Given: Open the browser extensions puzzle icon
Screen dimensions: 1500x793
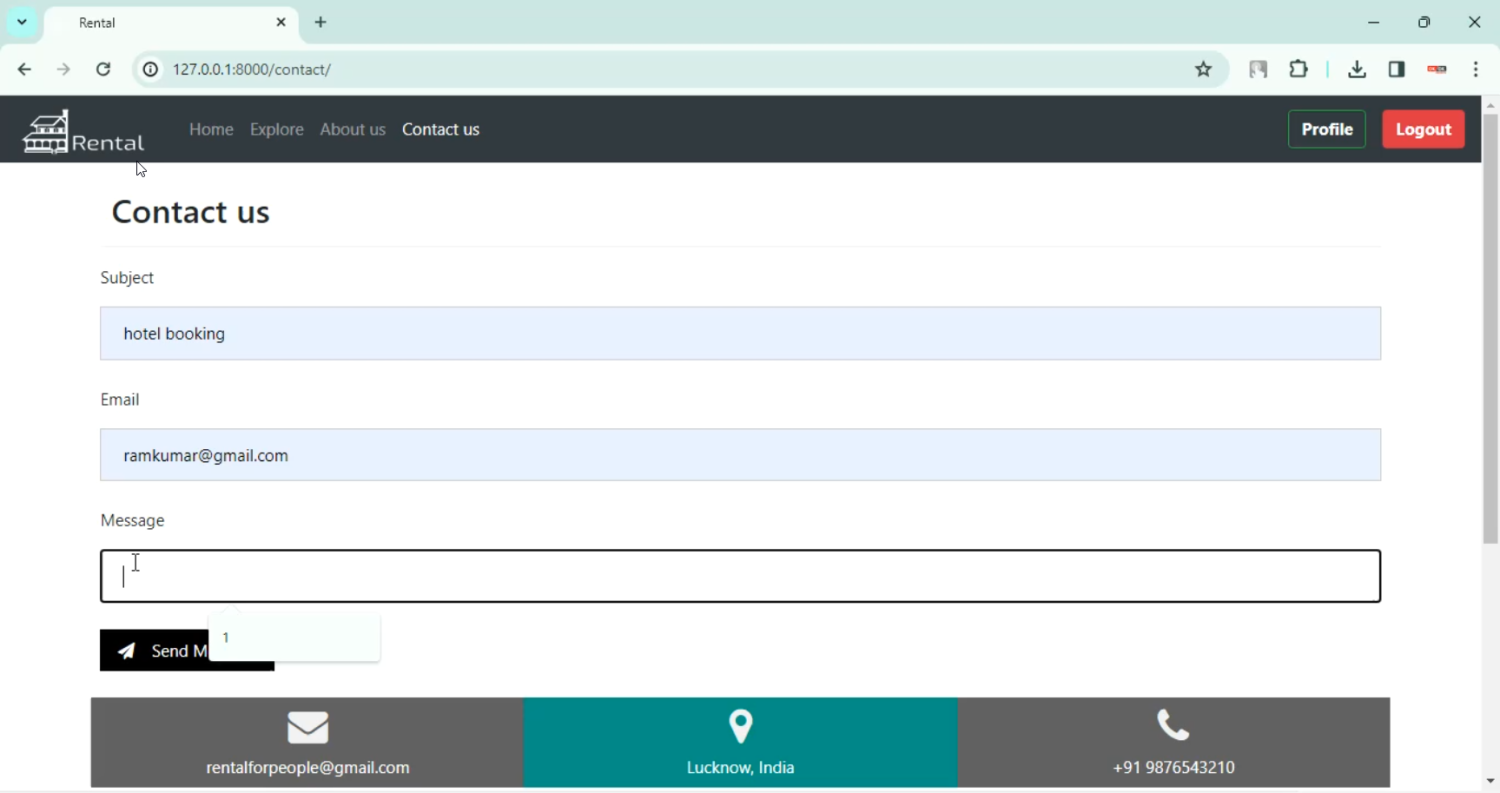Looking at the screenshot, I should tap(1298, 69).
